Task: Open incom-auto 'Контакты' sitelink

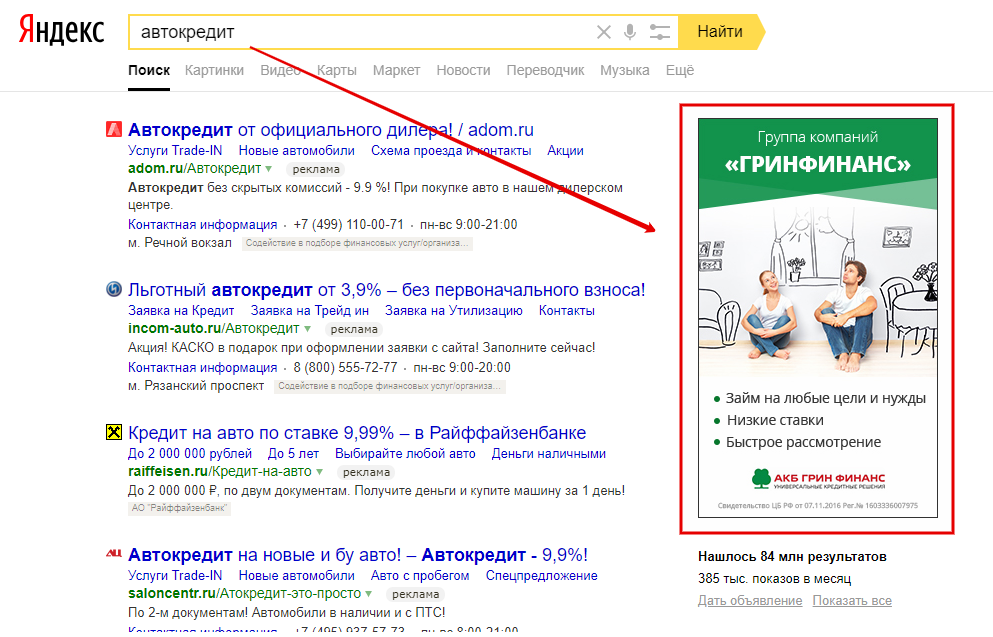Action: (567, 311)
